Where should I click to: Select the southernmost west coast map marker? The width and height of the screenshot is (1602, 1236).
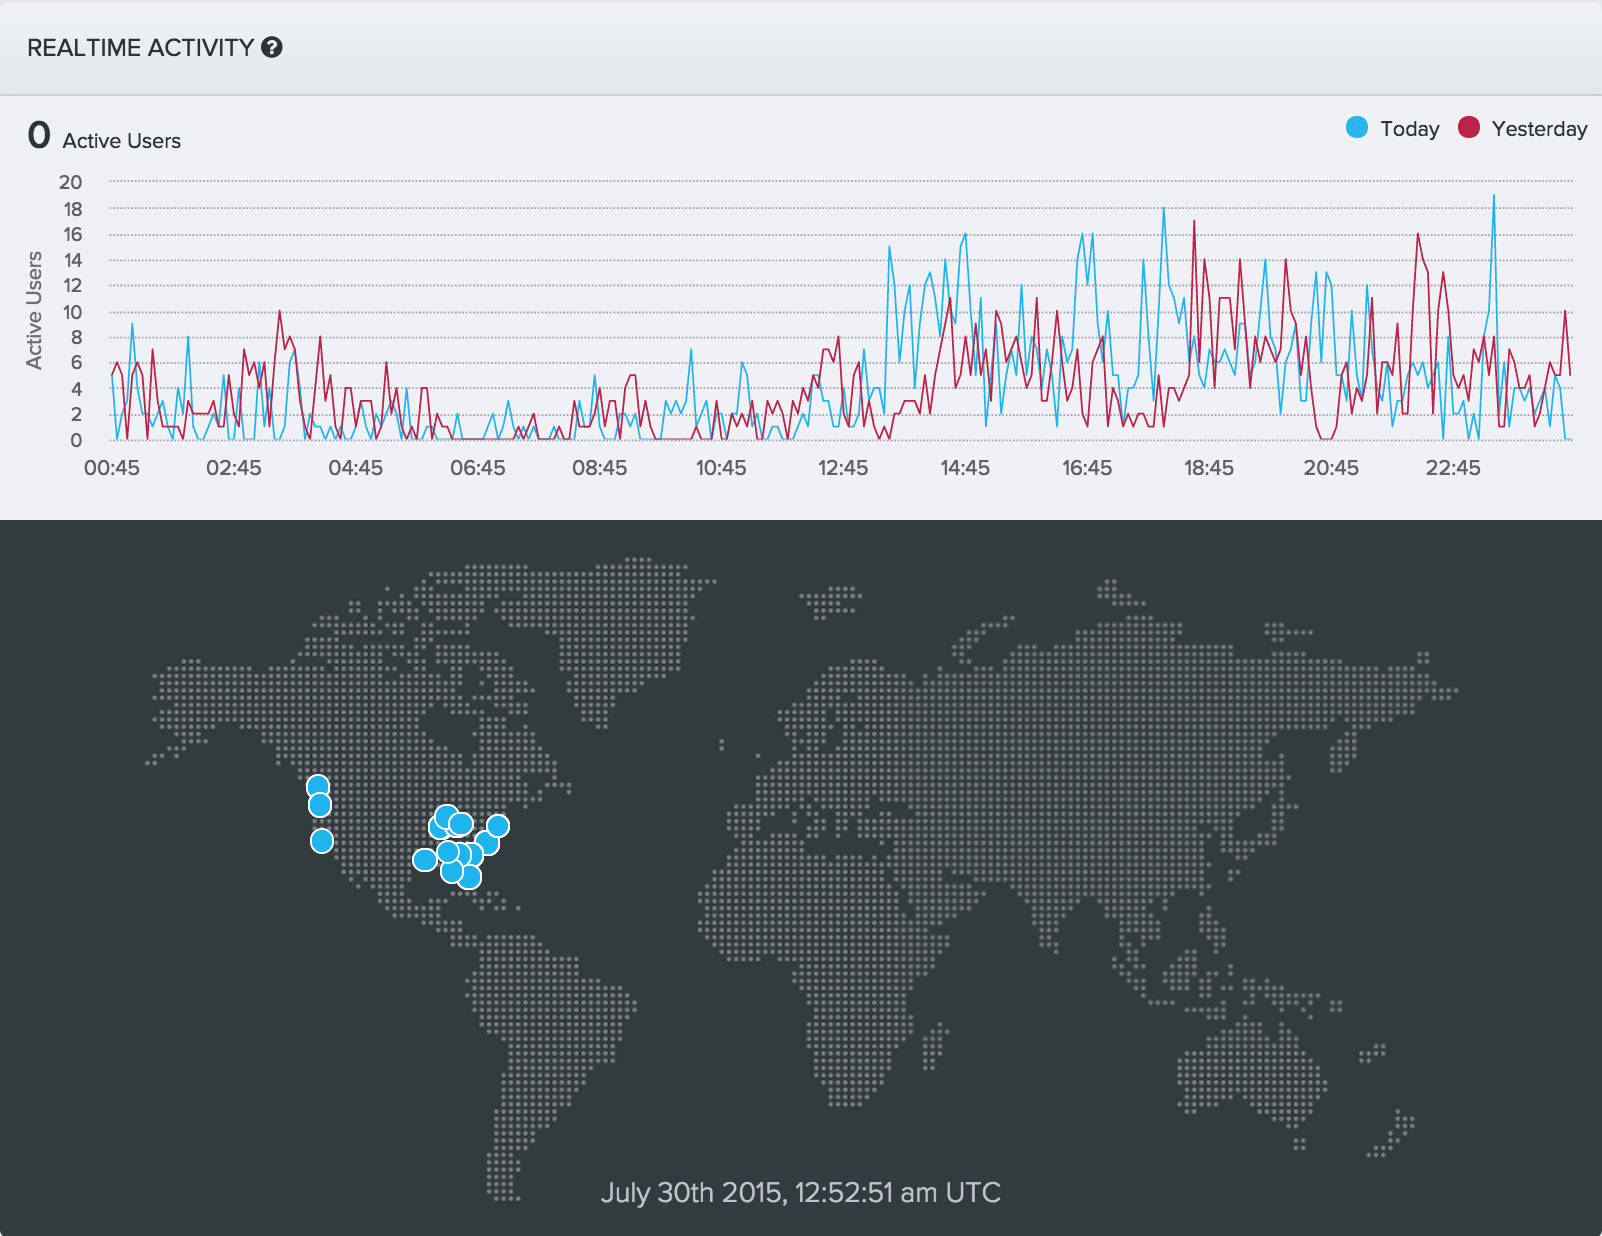(x=321, y=841)
